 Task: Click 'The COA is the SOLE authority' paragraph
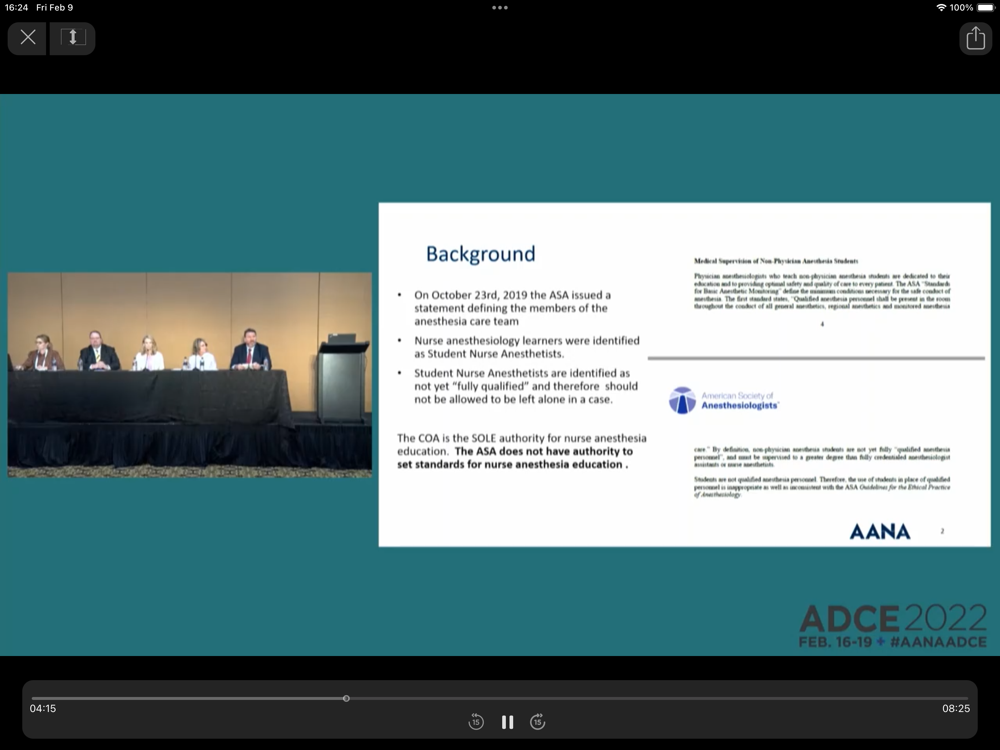(x=522, y=451)
